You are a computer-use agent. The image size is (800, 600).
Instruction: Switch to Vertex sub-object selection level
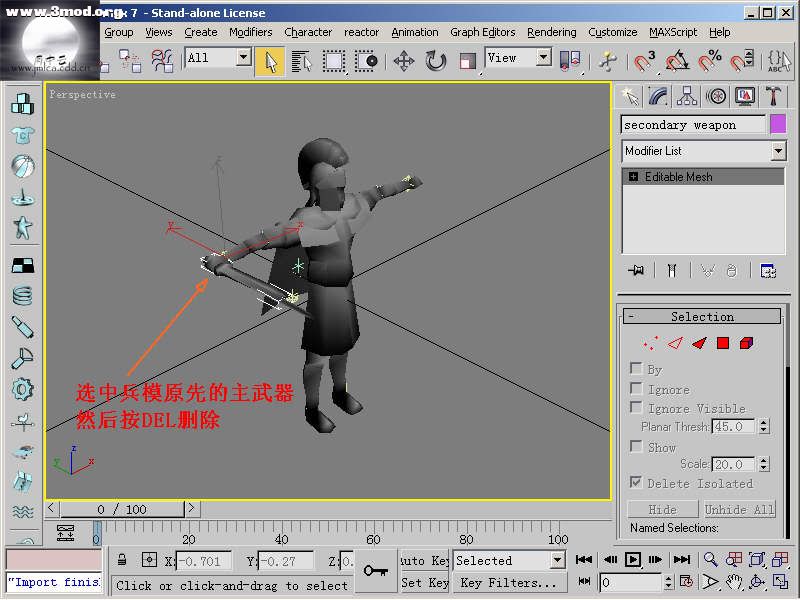[651, 343]
